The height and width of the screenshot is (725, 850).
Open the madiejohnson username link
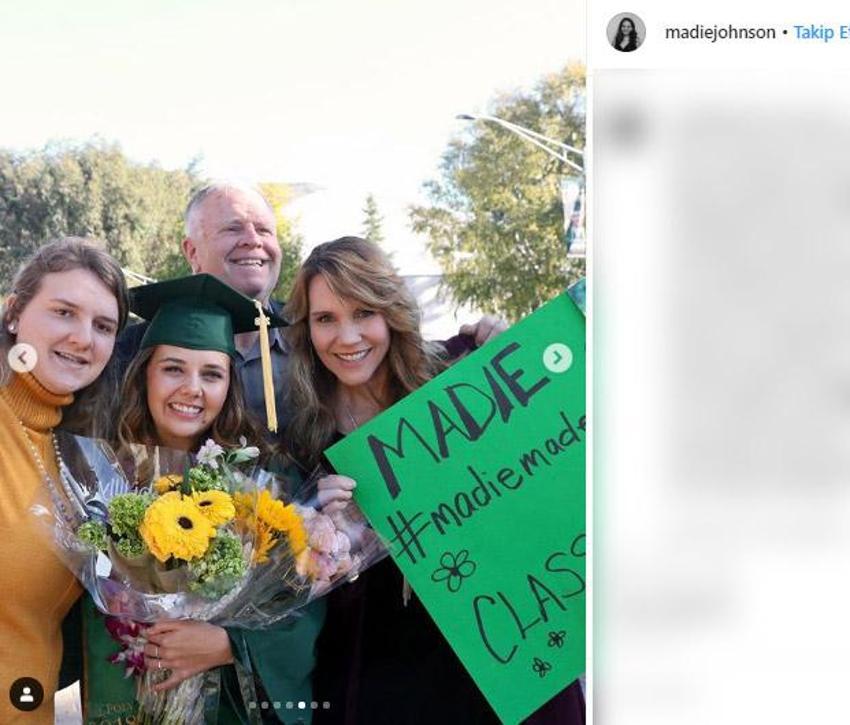(720, 33)
